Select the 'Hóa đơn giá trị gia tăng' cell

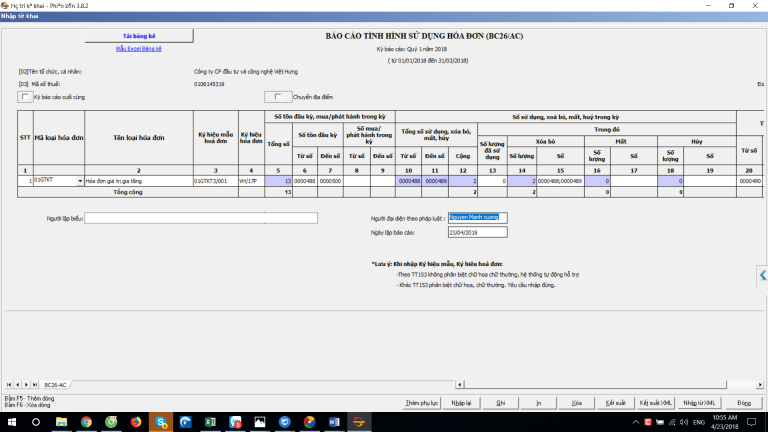[x=139, y=181]
